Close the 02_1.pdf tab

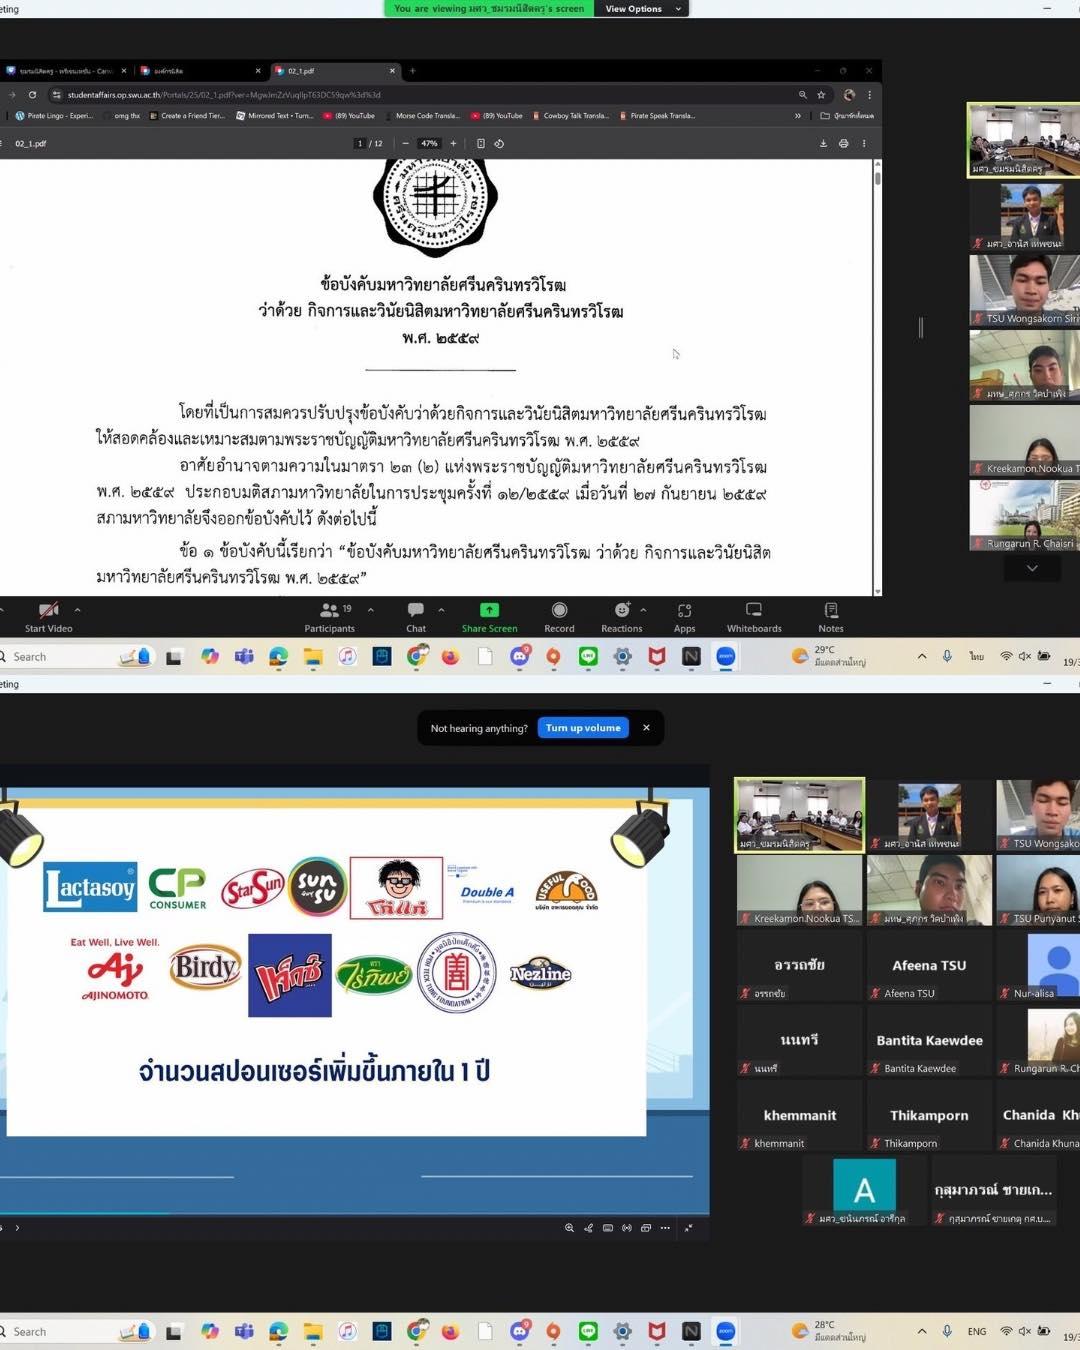393,71
